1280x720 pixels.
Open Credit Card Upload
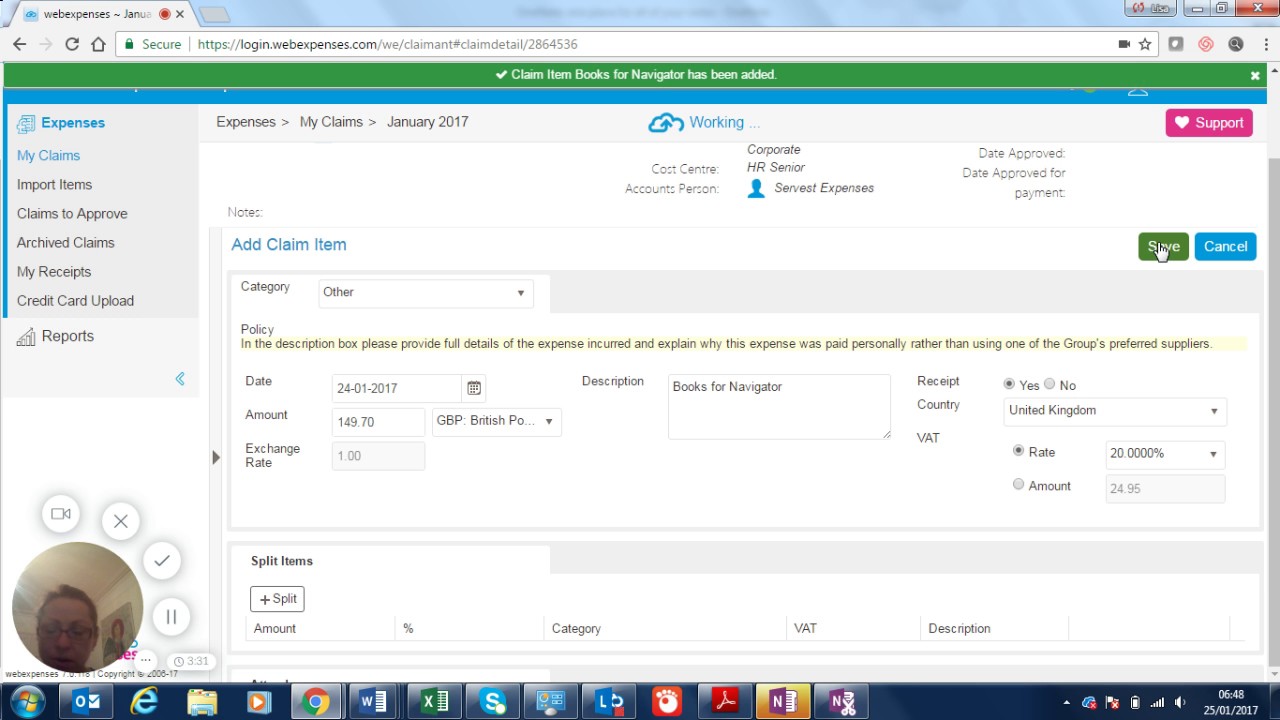tap(75, 301)
